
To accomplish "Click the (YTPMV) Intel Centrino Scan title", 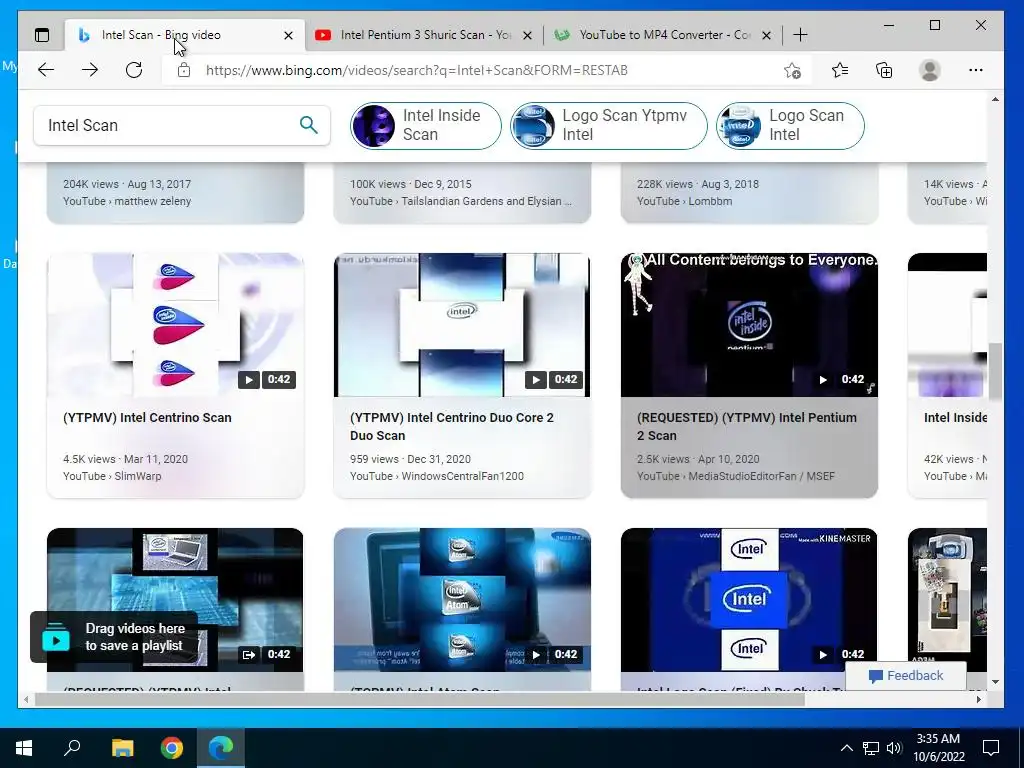I will 147,417.
